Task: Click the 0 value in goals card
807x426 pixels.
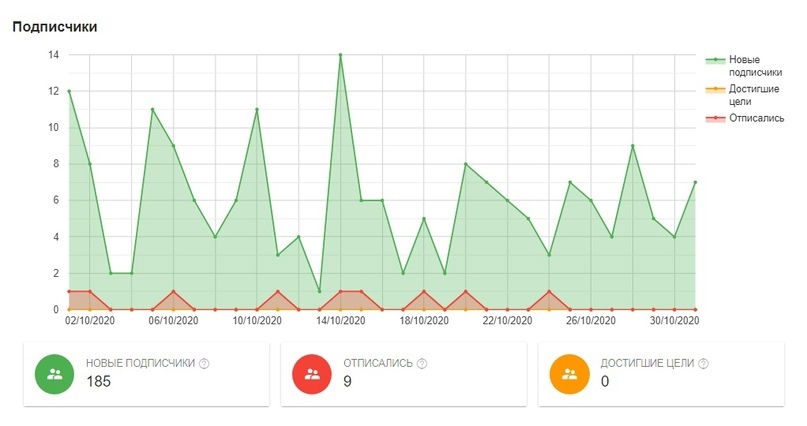Action: [604, 381]
